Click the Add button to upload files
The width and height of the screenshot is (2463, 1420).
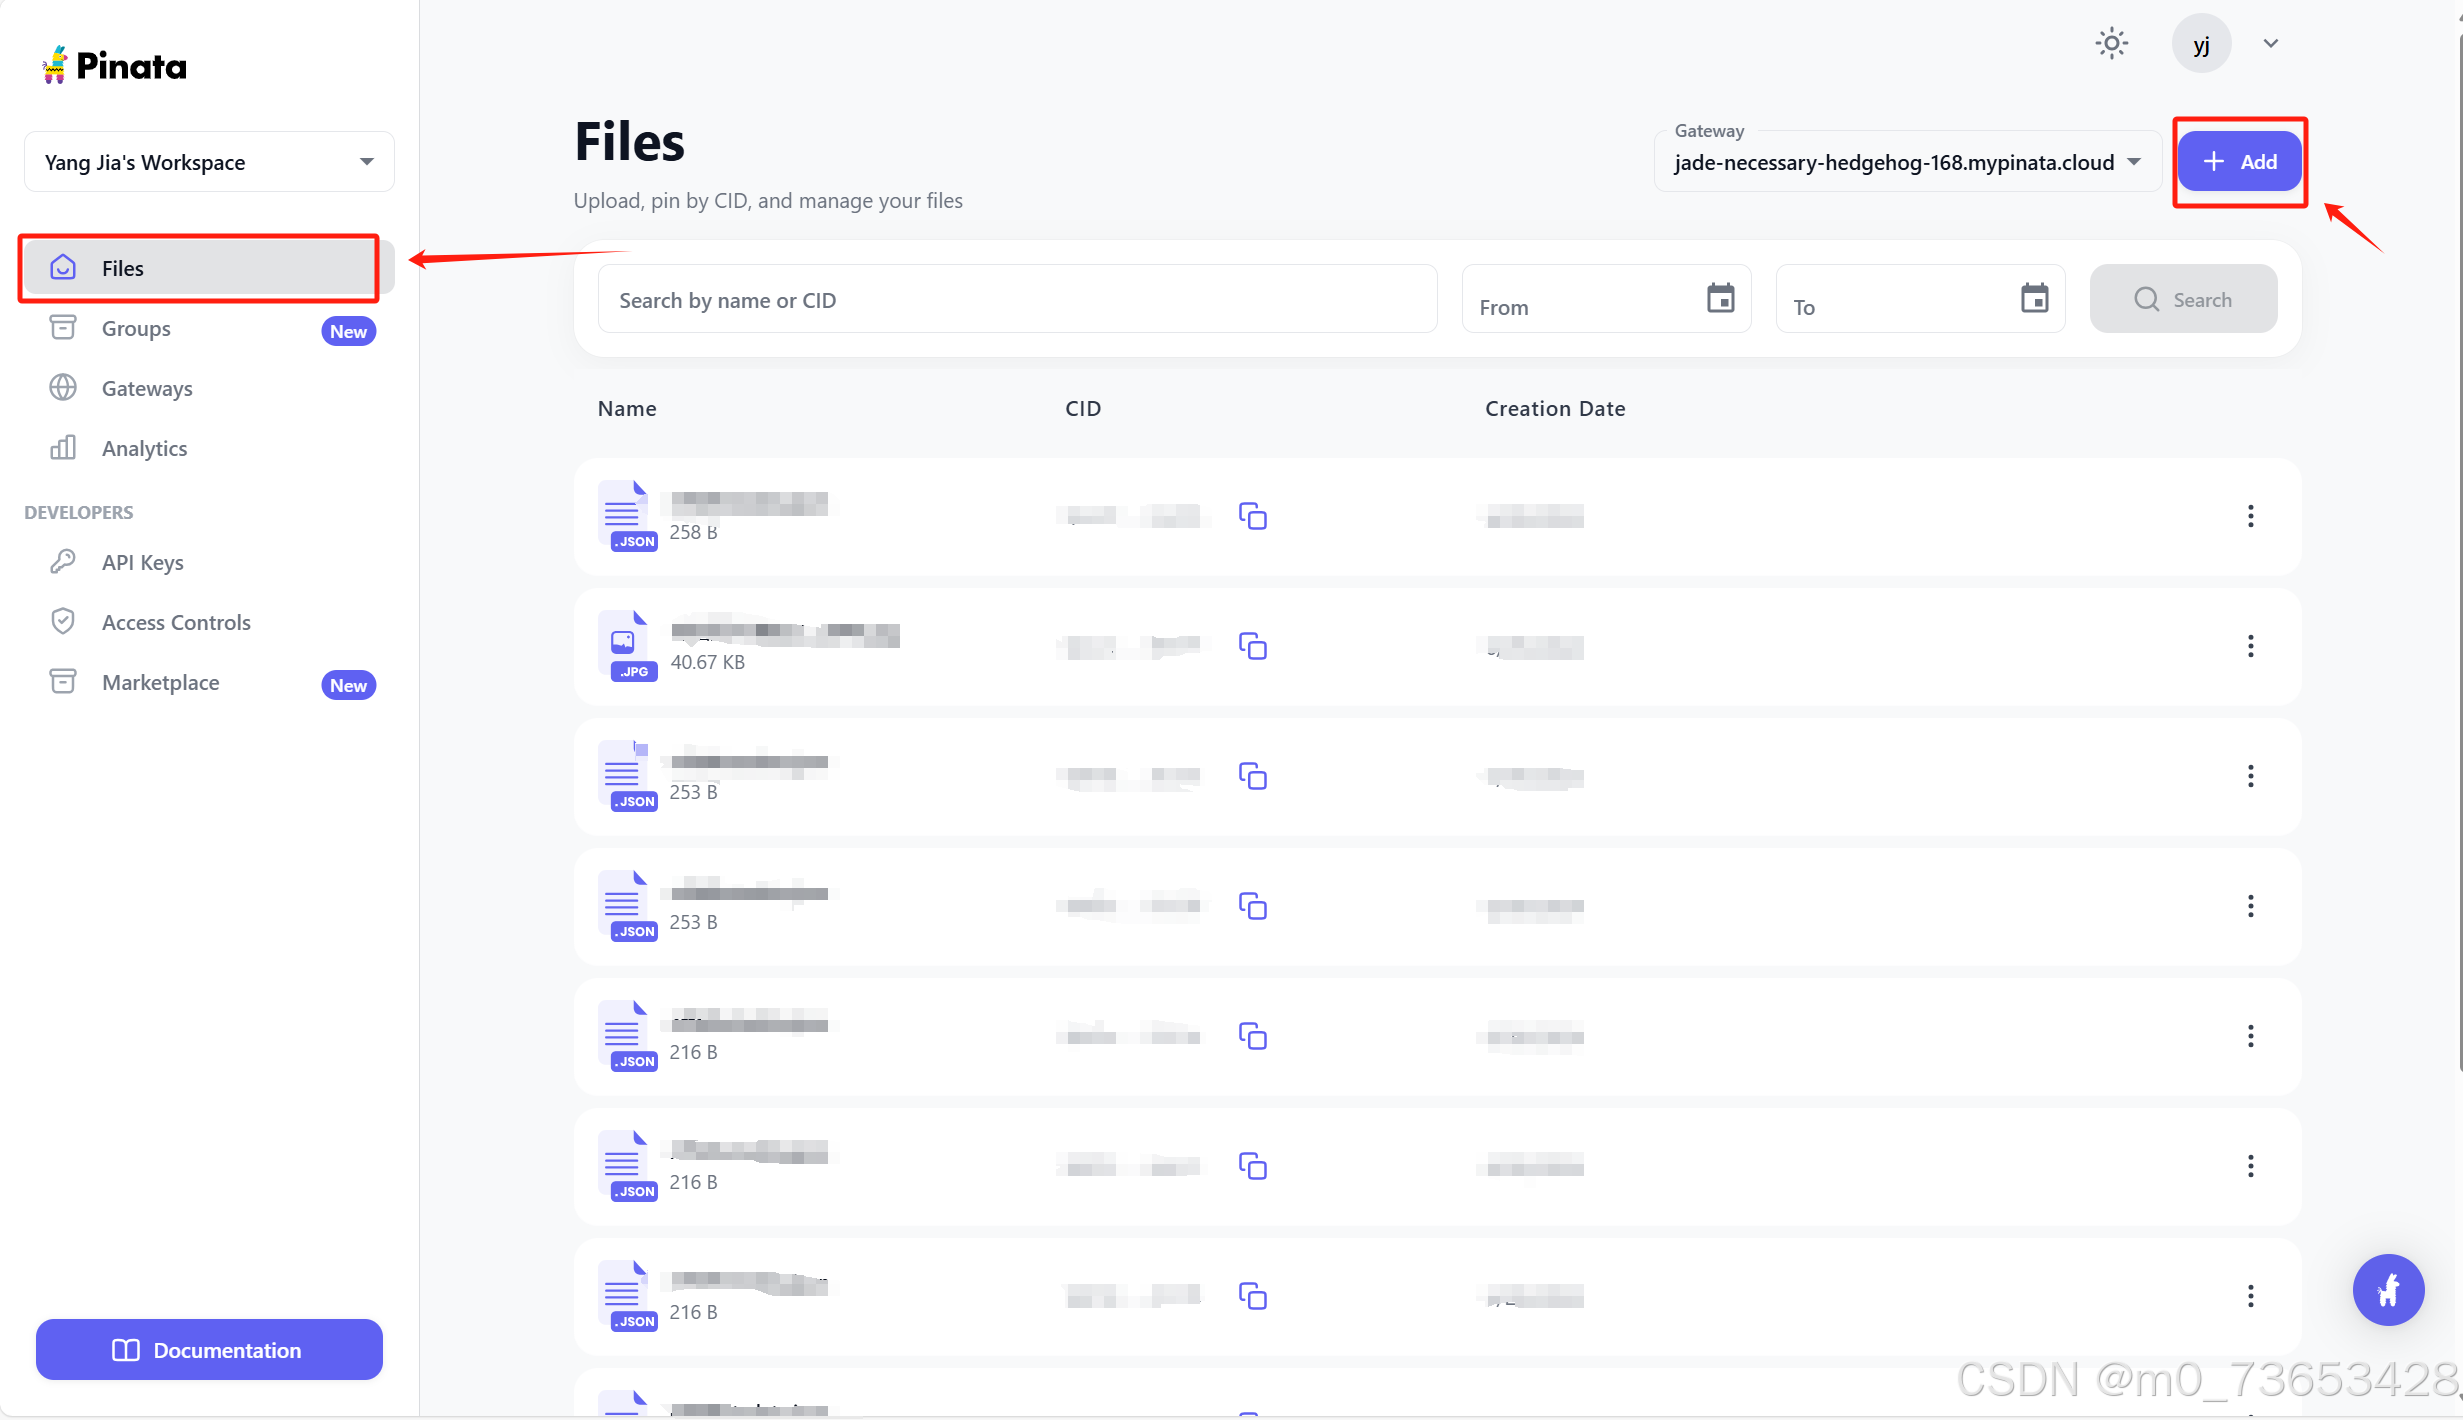(x=2239, y=161)
